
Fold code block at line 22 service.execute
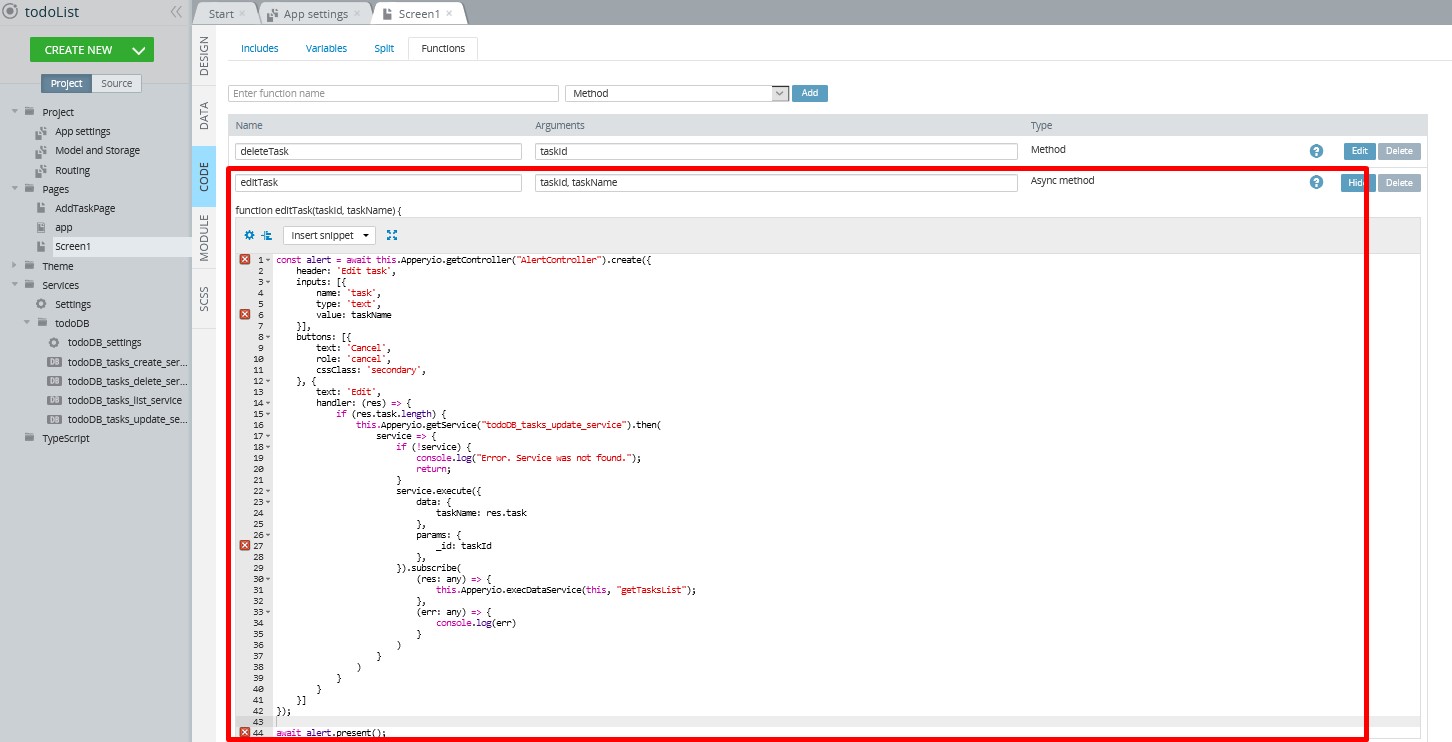(268, 490)
